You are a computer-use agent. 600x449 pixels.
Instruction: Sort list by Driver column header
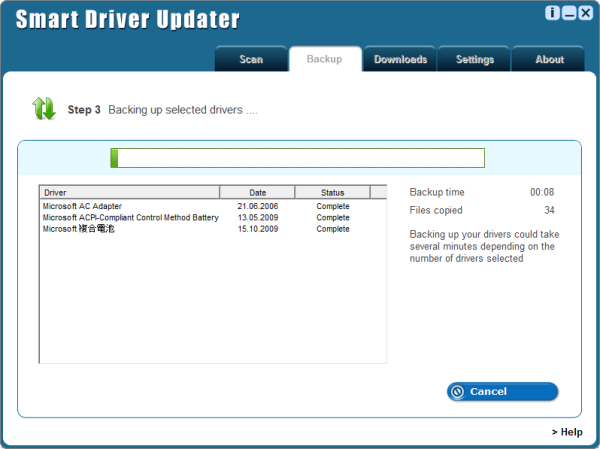(x=130, y=193)
